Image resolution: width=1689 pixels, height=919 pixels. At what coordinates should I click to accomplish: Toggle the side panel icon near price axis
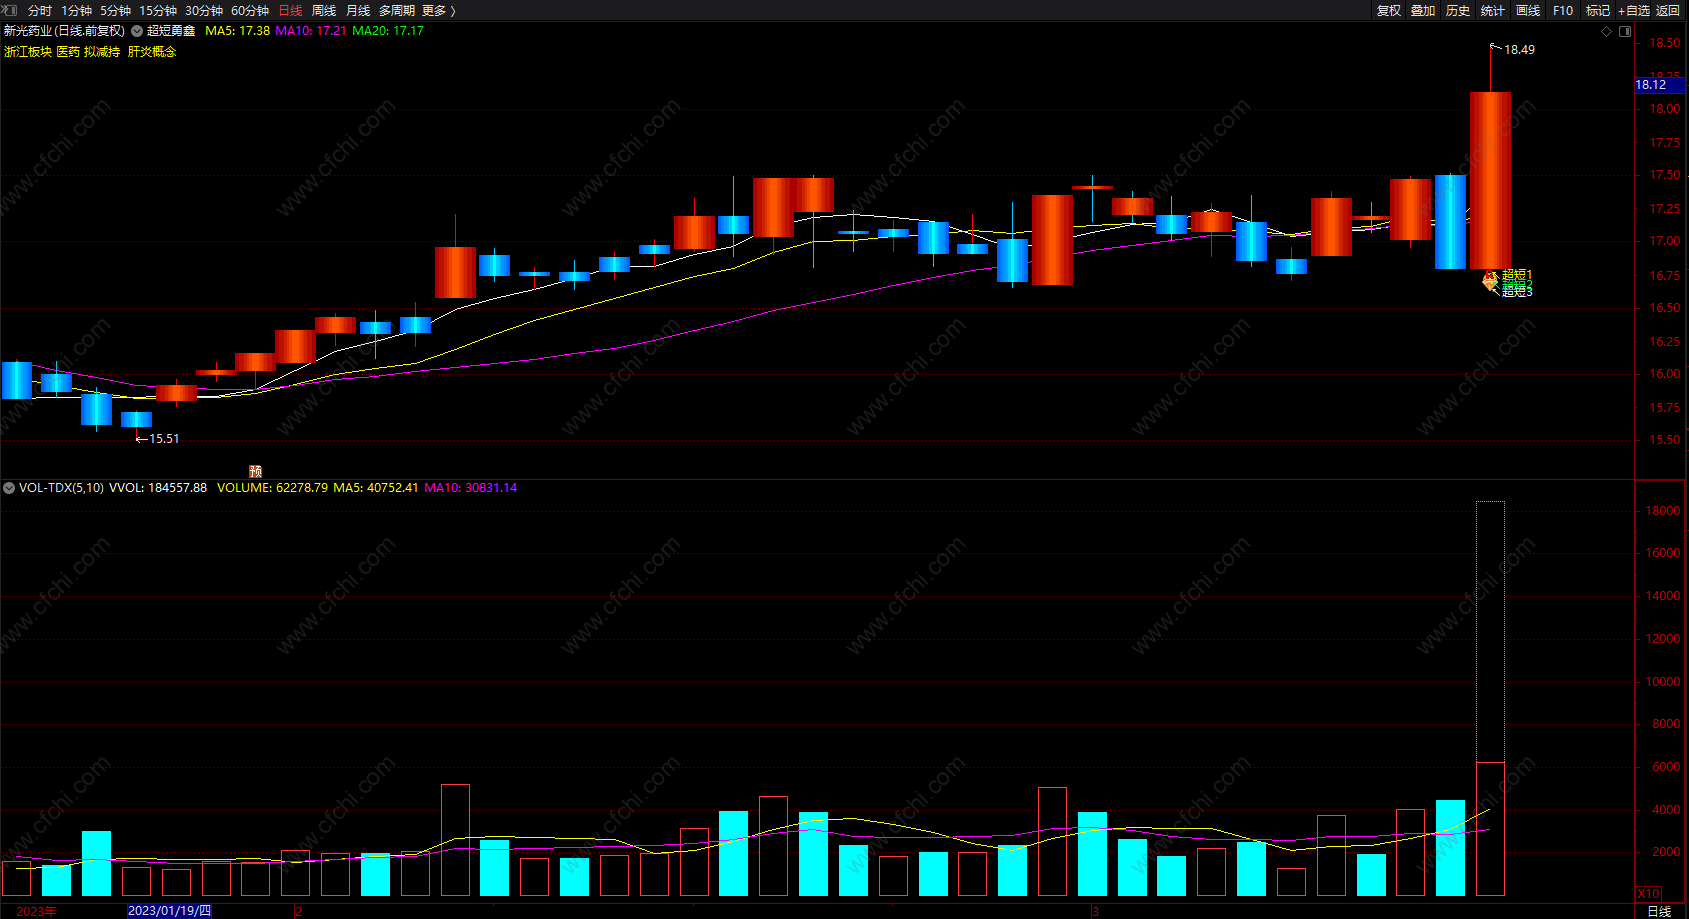[x=1625, y=31]
